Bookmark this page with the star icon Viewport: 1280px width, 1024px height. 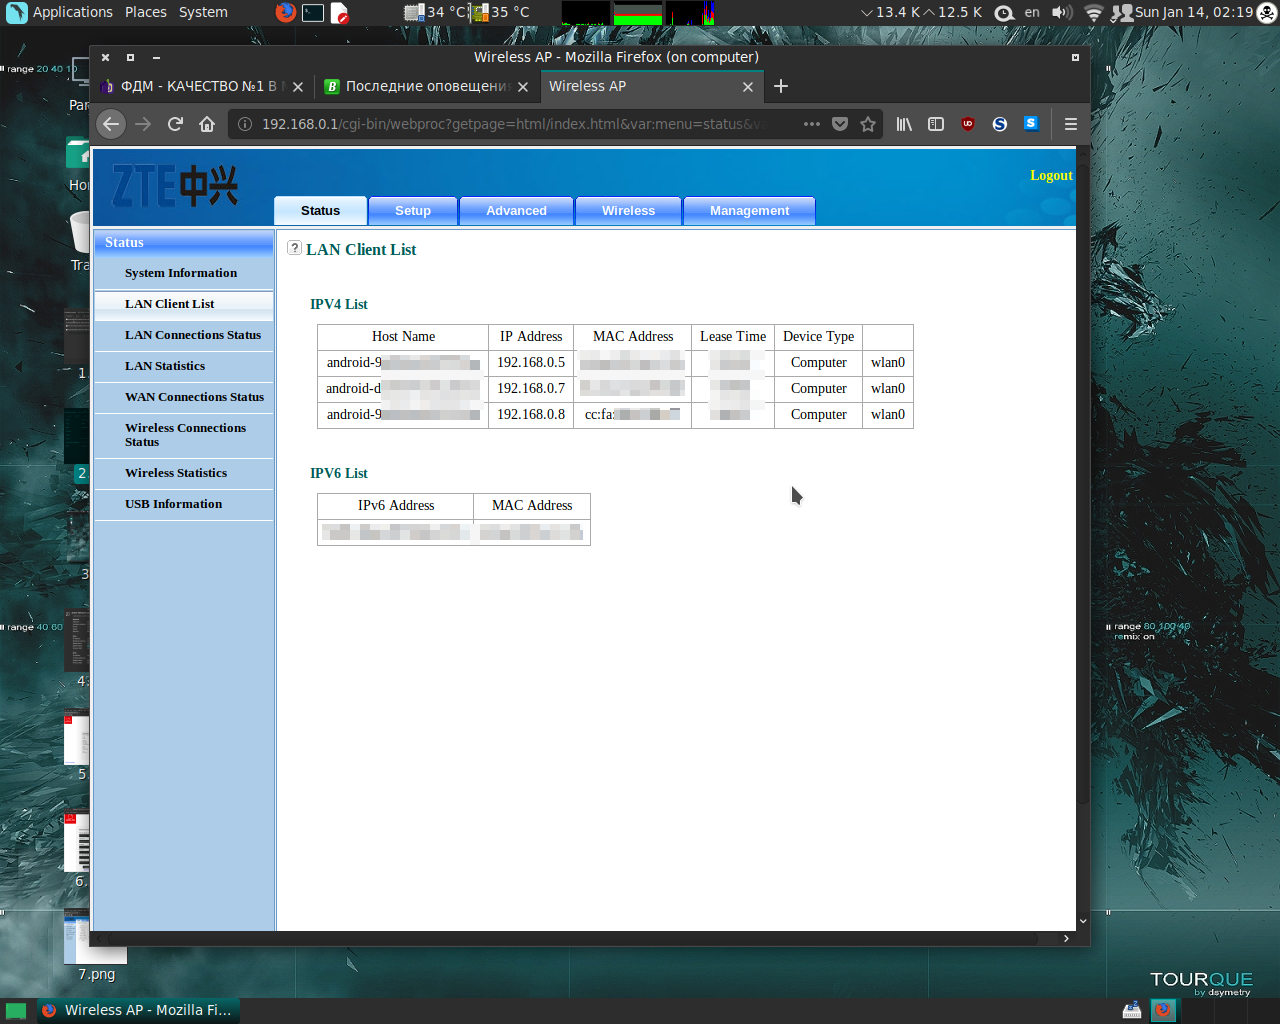tap(868, 124)
